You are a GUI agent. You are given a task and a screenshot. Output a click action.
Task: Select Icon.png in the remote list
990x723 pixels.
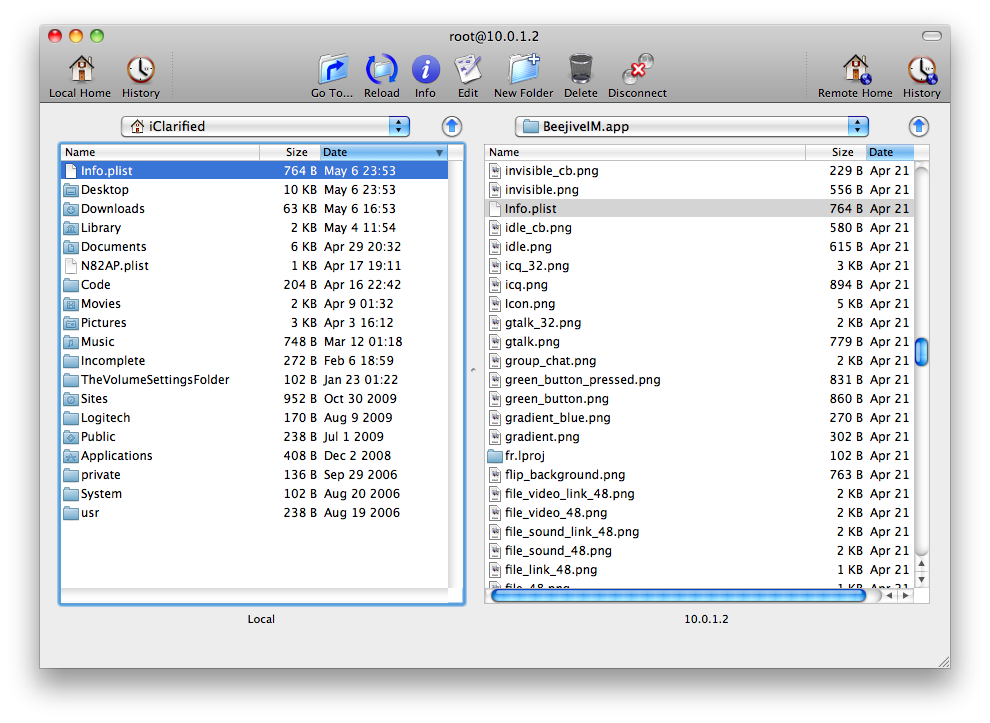[529, 304]
